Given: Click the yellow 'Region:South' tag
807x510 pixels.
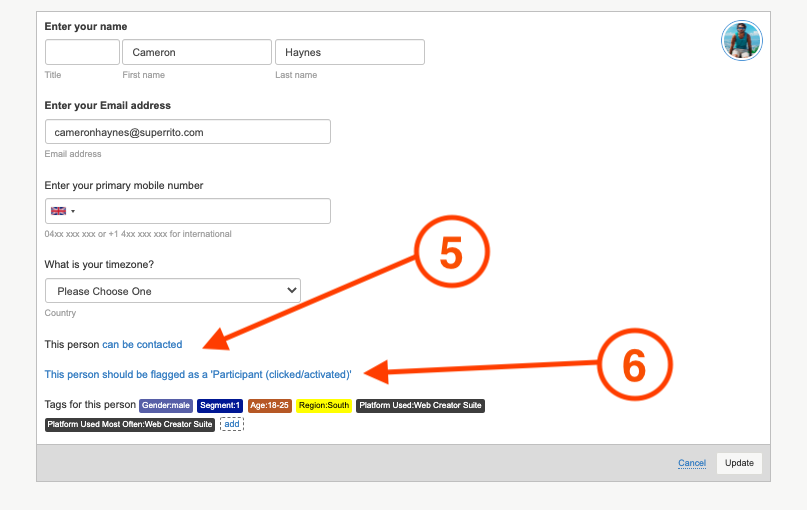Looking at the screenshot, I should (x=324, y=405).
